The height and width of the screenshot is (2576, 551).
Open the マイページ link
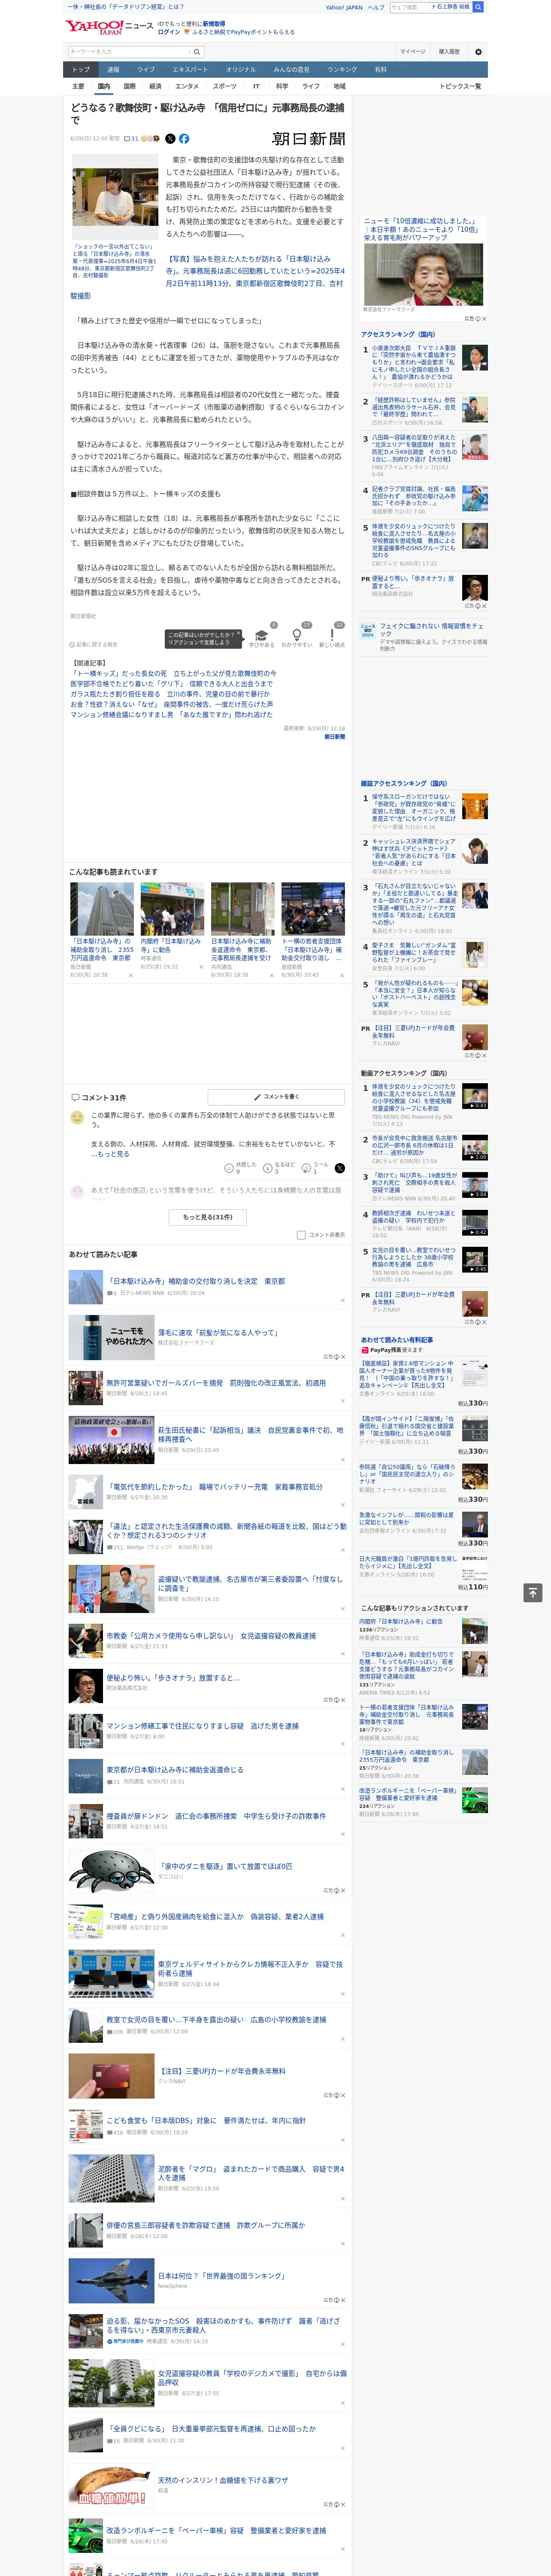(412, 52)
